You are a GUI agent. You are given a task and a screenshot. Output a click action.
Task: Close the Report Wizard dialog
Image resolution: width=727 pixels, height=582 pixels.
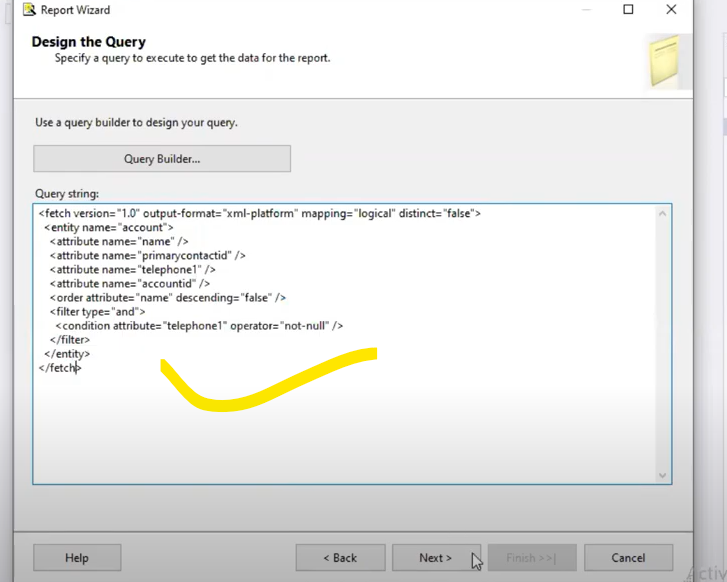[x=671, y=9]
